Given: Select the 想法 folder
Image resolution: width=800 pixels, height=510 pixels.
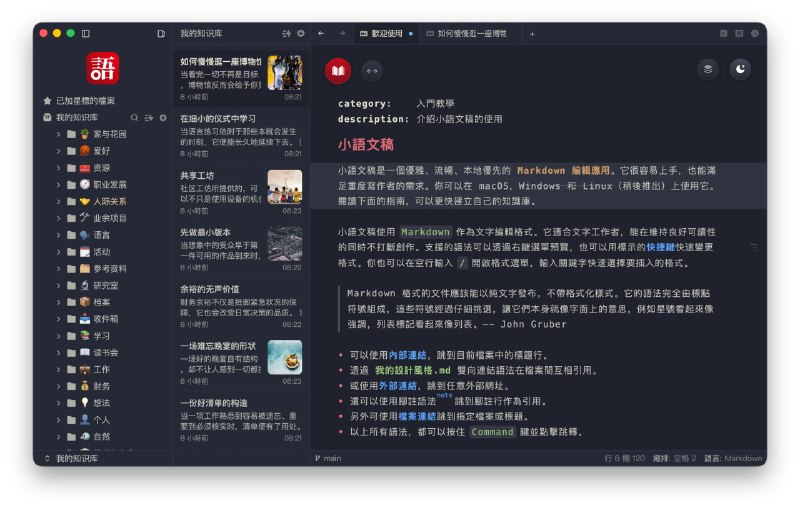Looking at the screenshot, I should [x=102, y=403].
